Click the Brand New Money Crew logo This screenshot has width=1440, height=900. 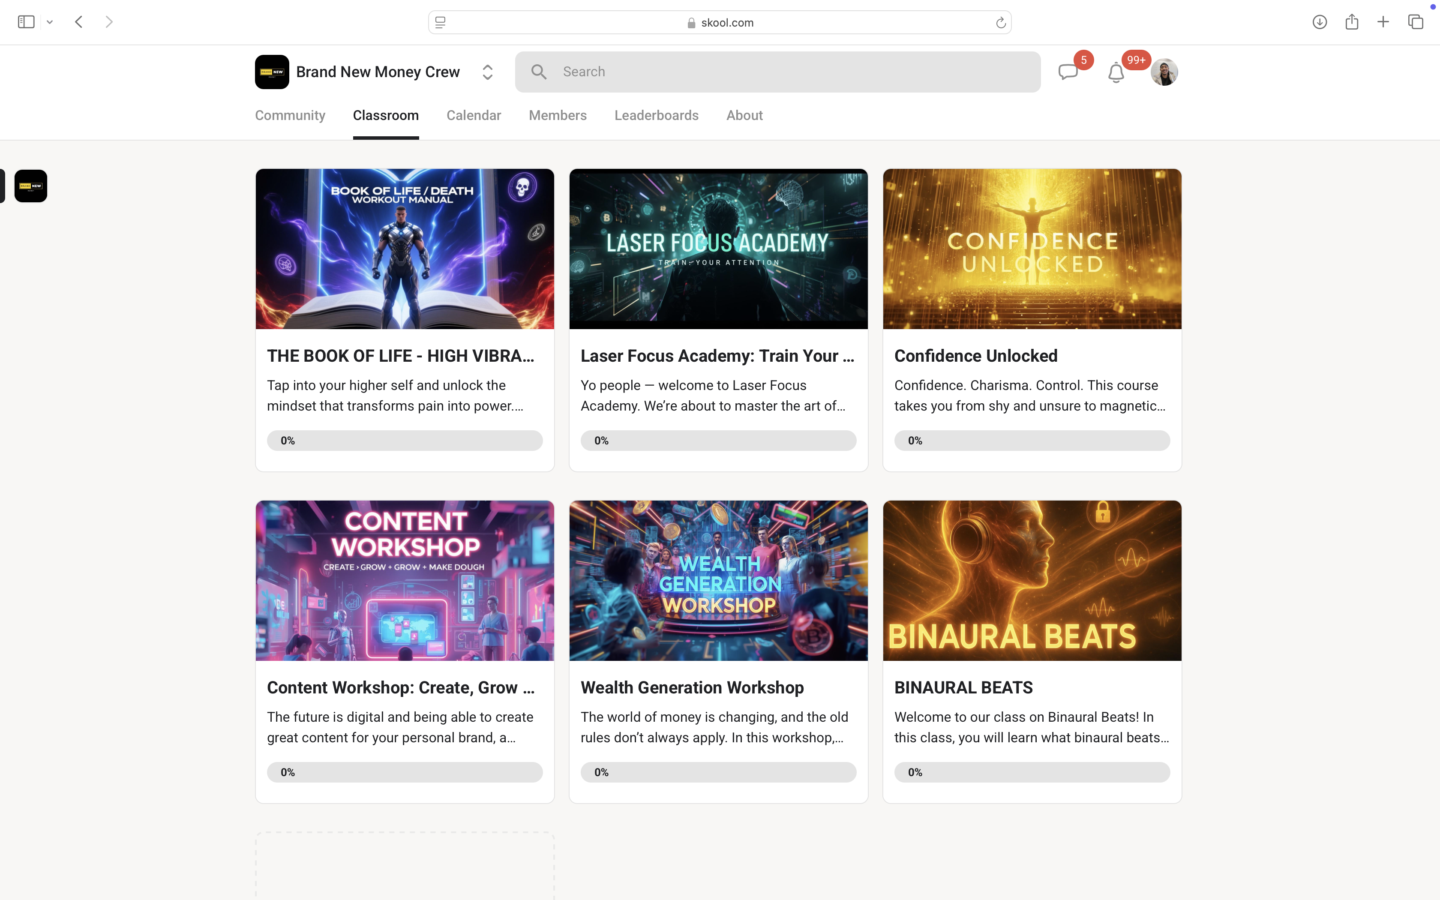272,72
